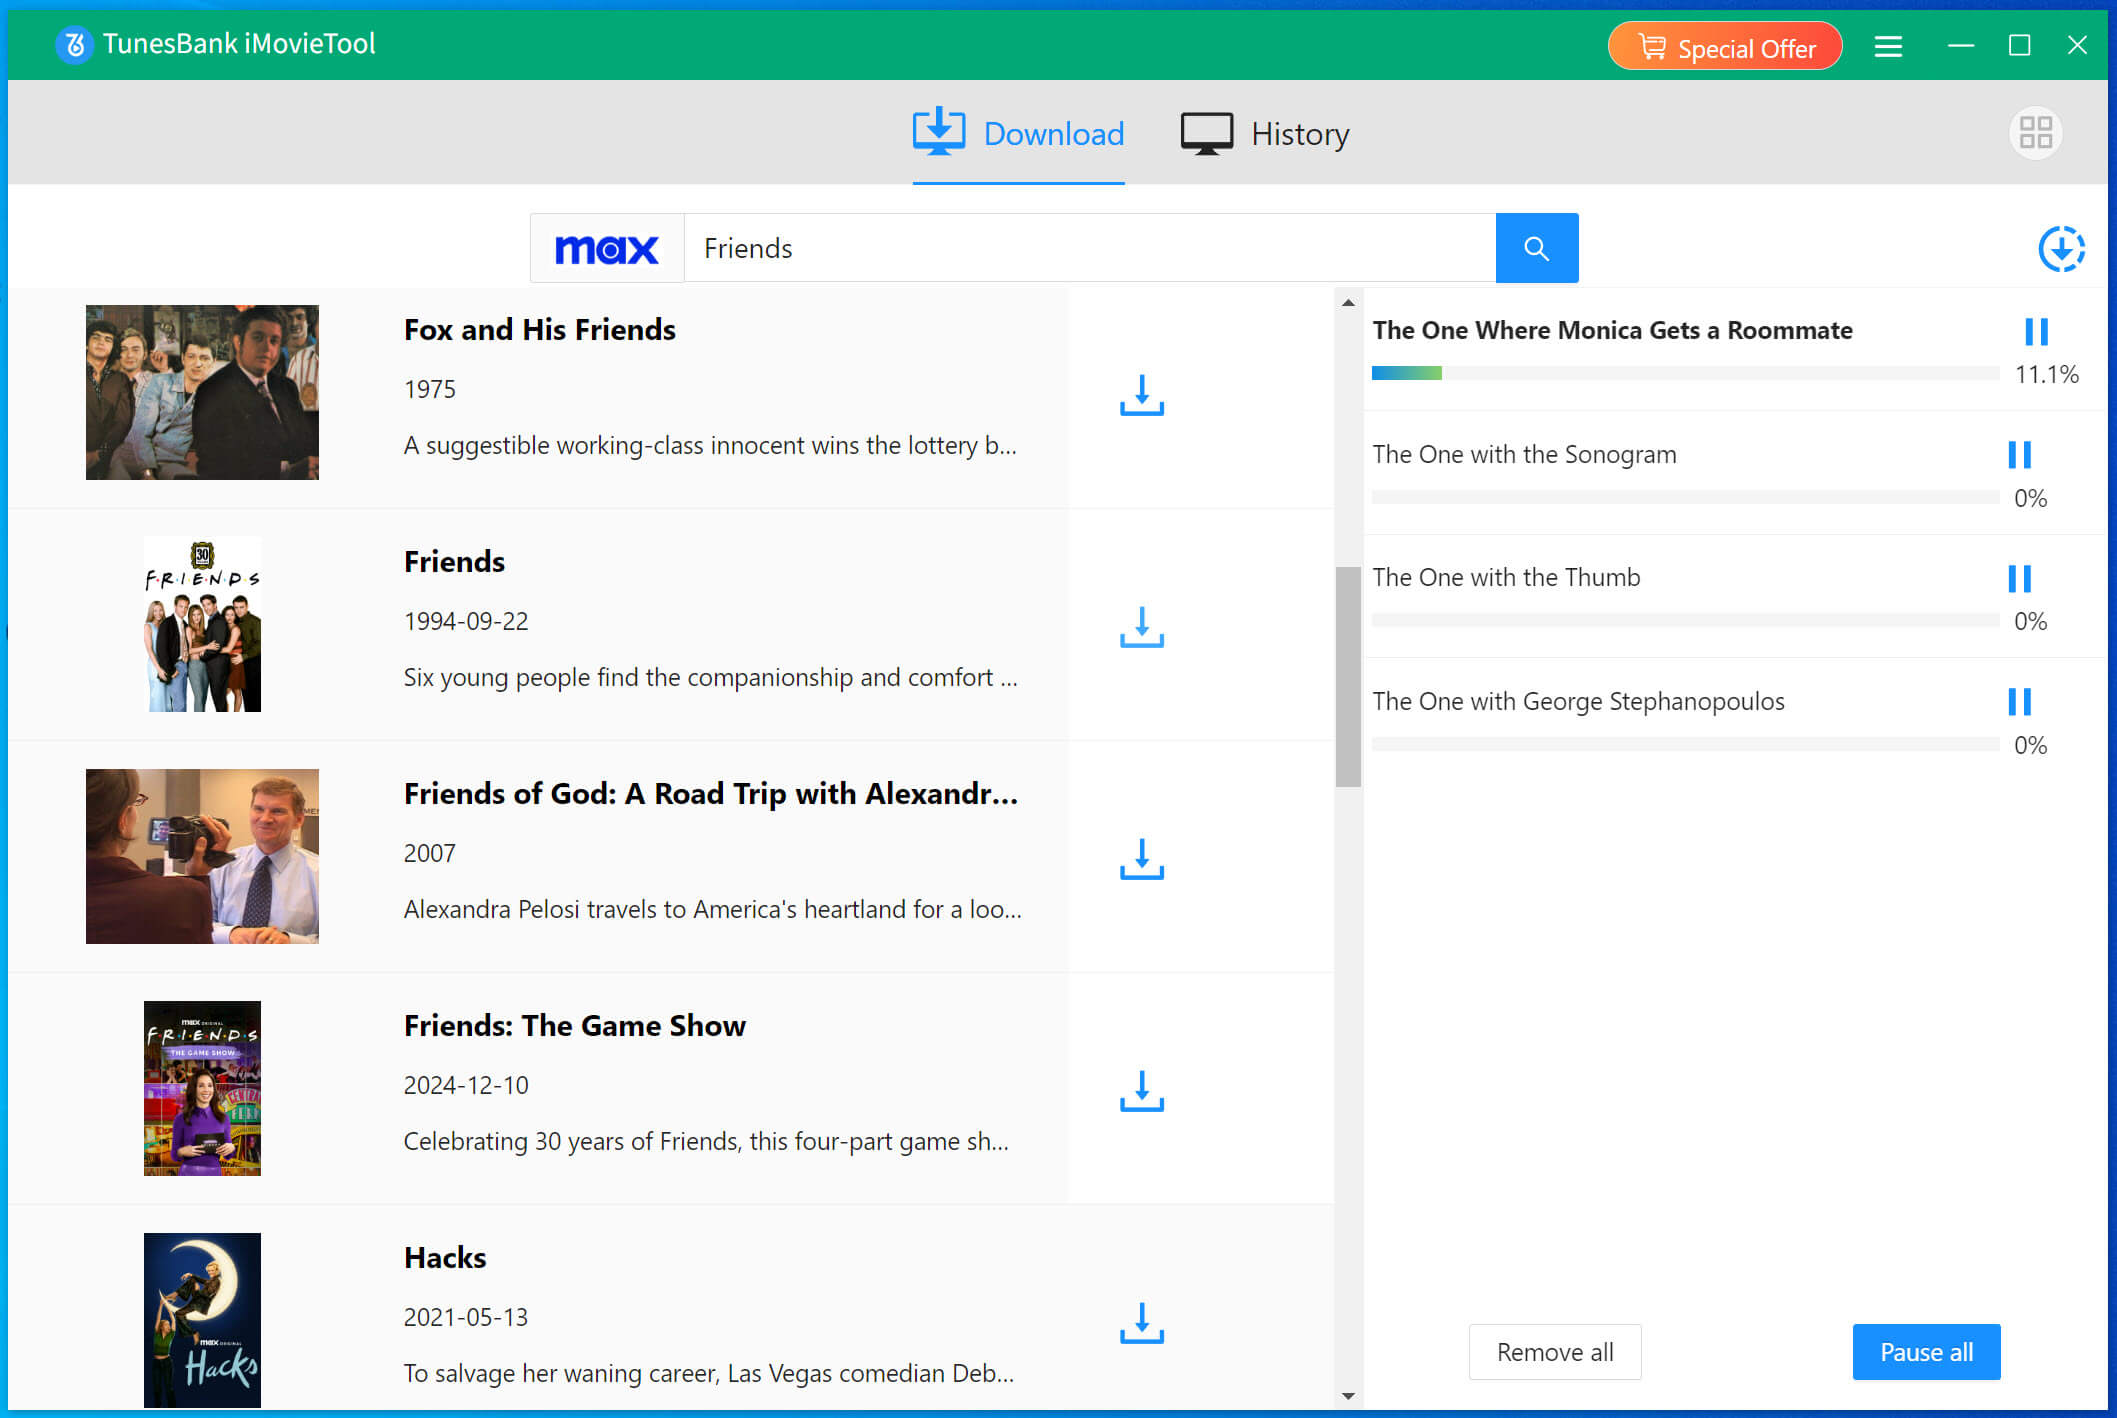Toggle the circular download queue icon
Screen dimensions: 2117x1418
pos(2061,249)
